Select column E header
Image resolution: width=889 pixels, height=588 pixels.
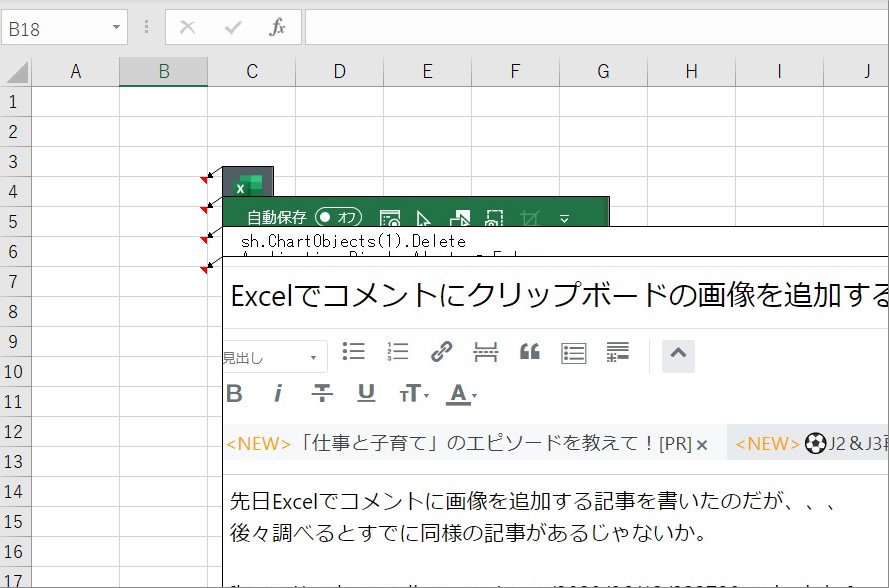(x=427, y=71)
